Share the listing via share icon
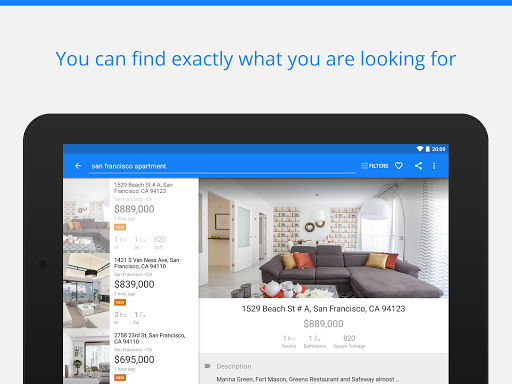This screenshot has height=384, width=512. pos(418,166)
